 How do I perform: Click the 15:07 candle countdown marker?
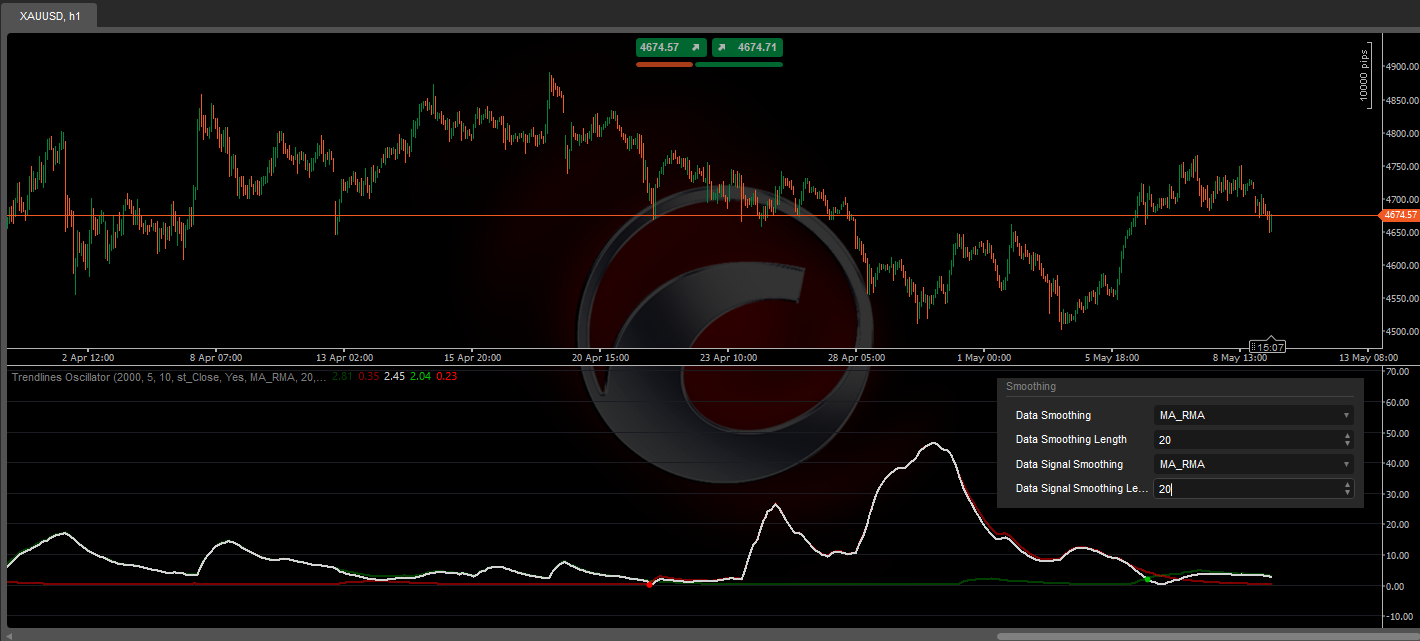(x=1268, y=347)
